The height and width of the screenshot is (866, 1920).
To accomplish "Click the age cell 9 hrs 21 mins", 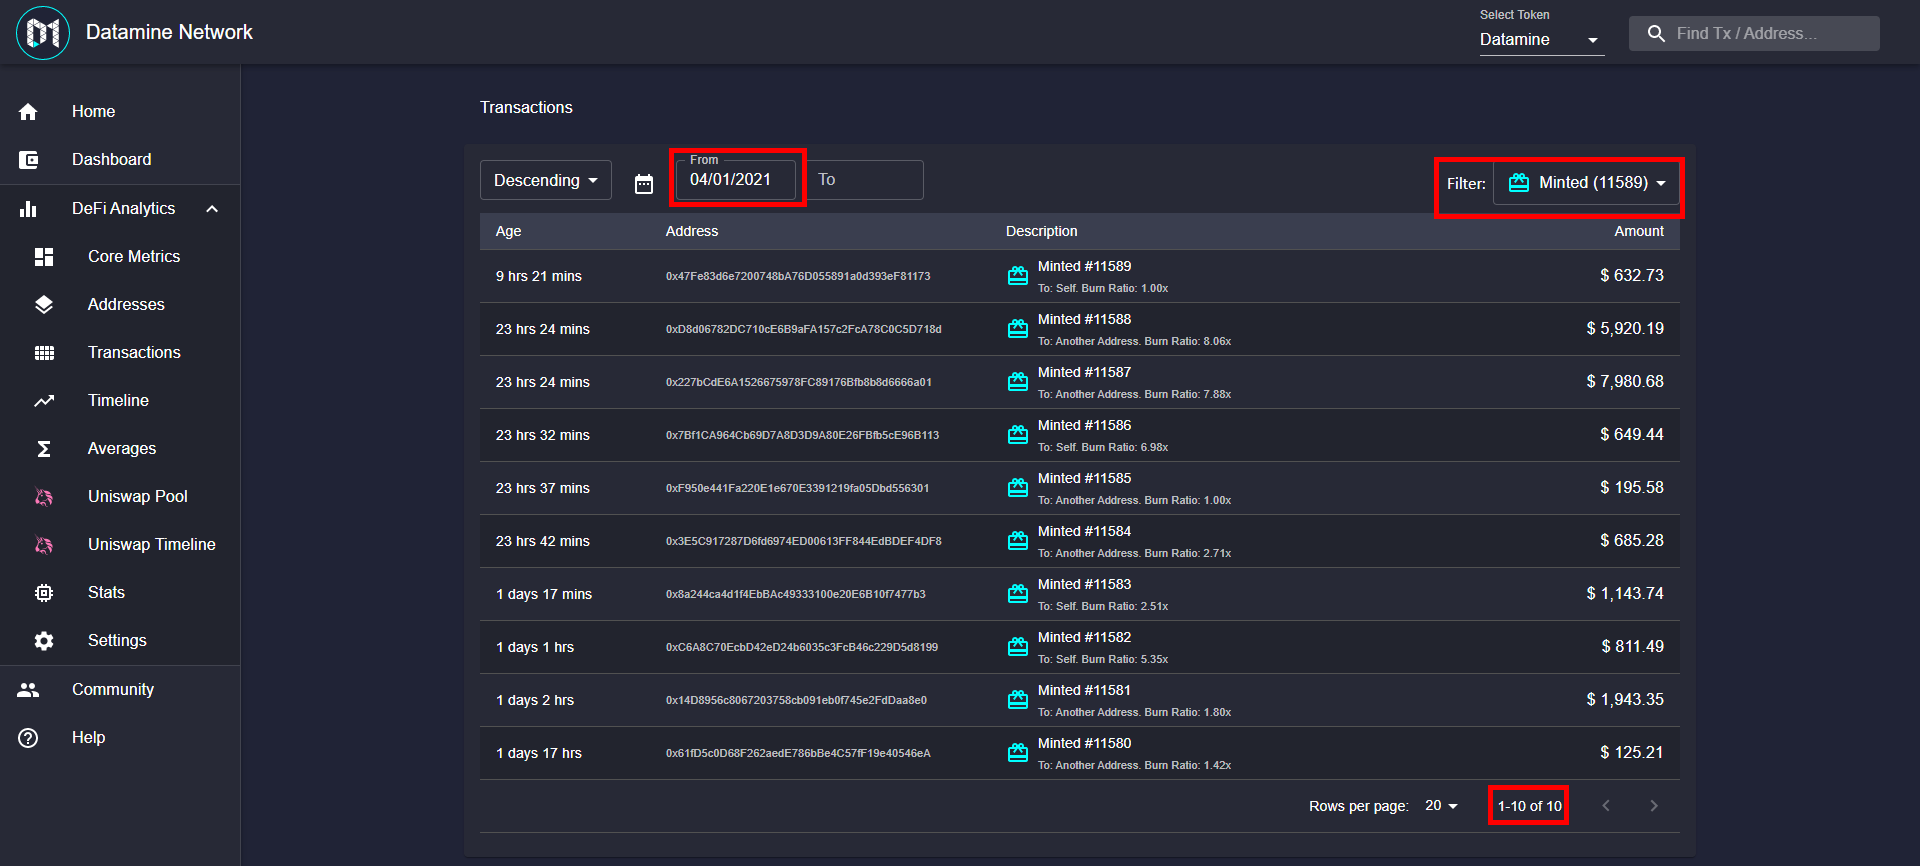I will [x=539, y=277].
